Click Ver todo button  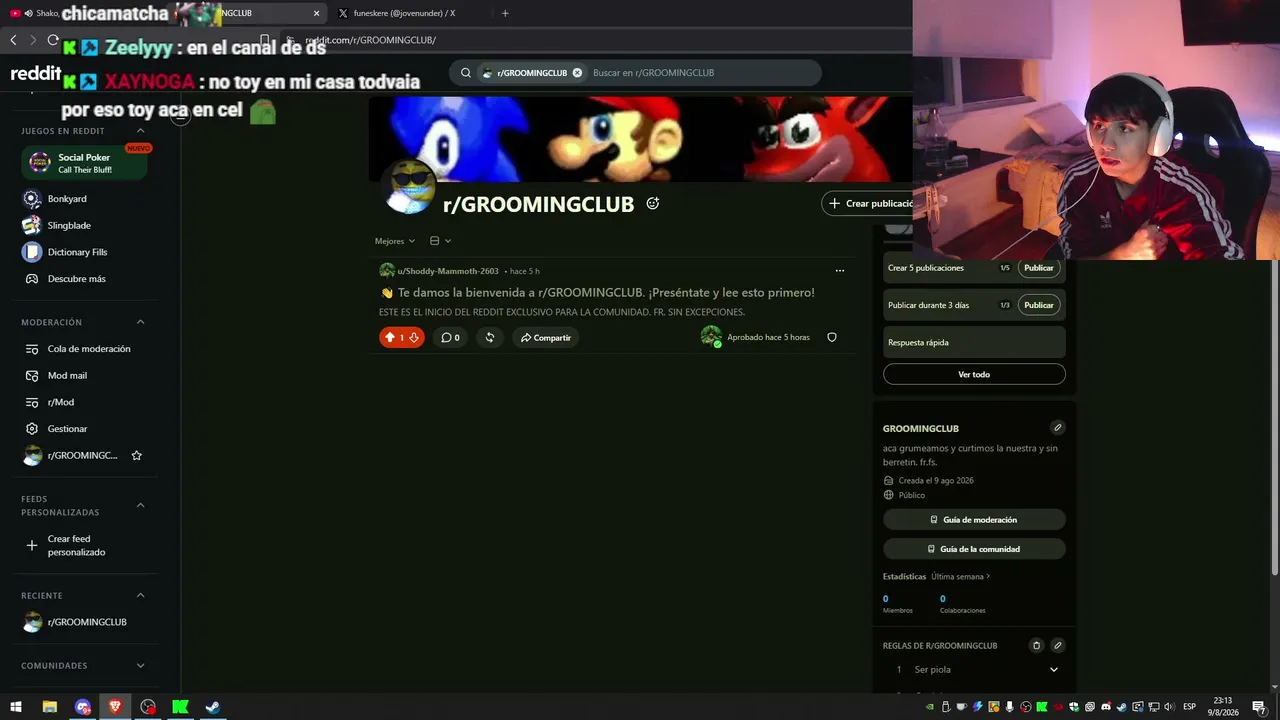pos(974,375)
